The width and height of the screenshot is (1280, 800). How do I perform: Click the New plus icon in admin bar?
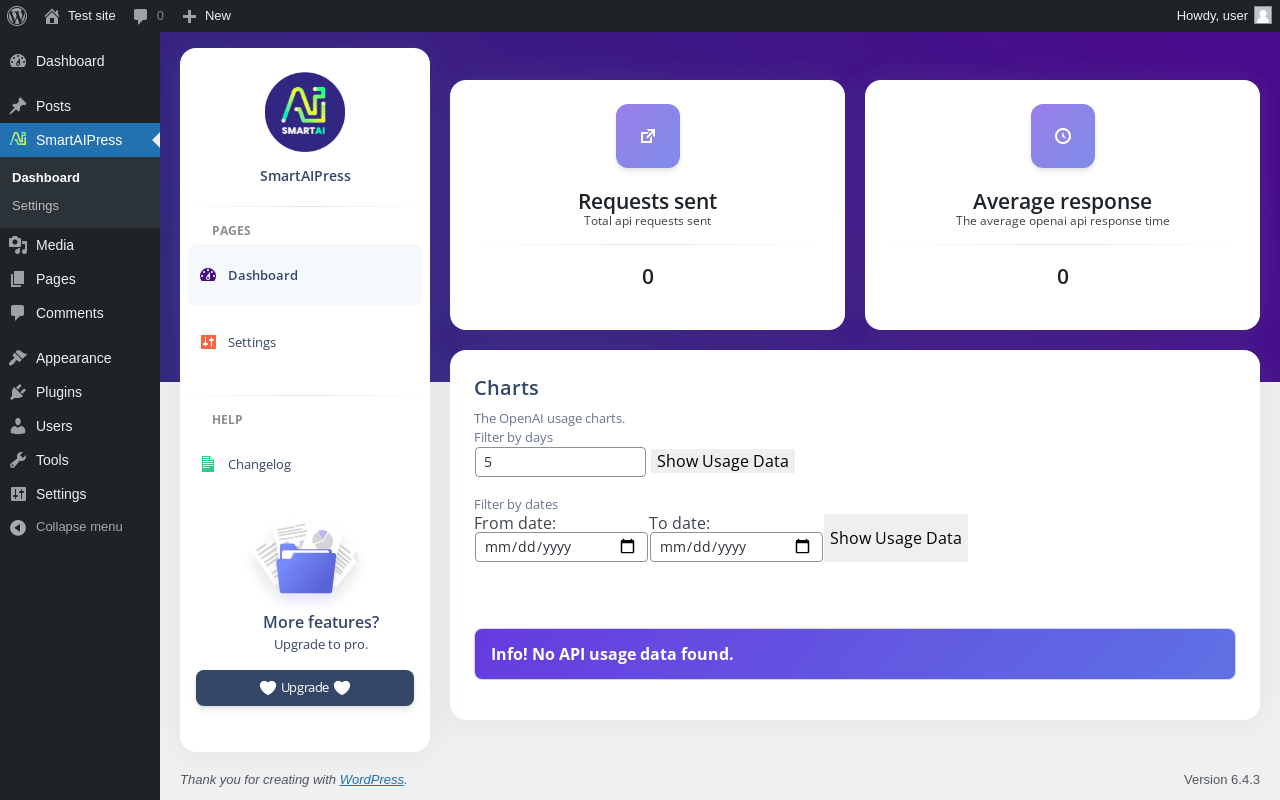click(x=189, y=16)
